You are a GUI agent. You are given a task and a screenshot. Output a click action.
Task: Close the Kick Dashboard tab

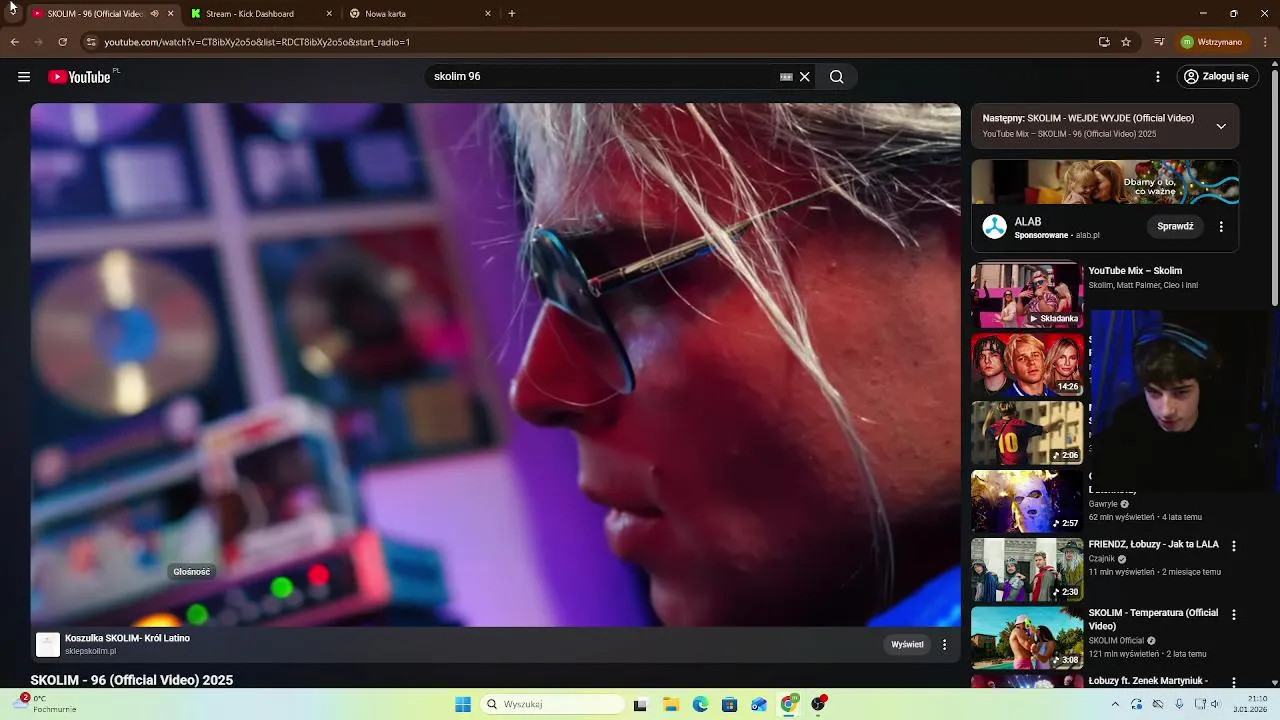pyautogui.click(x=329, y=14)
